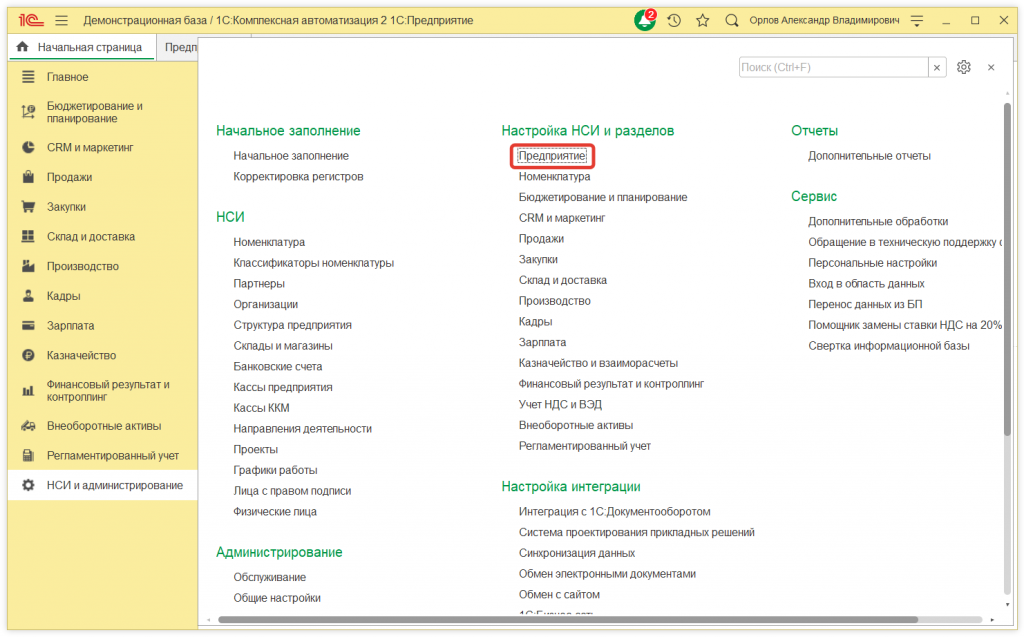1024x637 pixels.
Task: Open the favorites star icon
Action: click(x=703, y=19)
